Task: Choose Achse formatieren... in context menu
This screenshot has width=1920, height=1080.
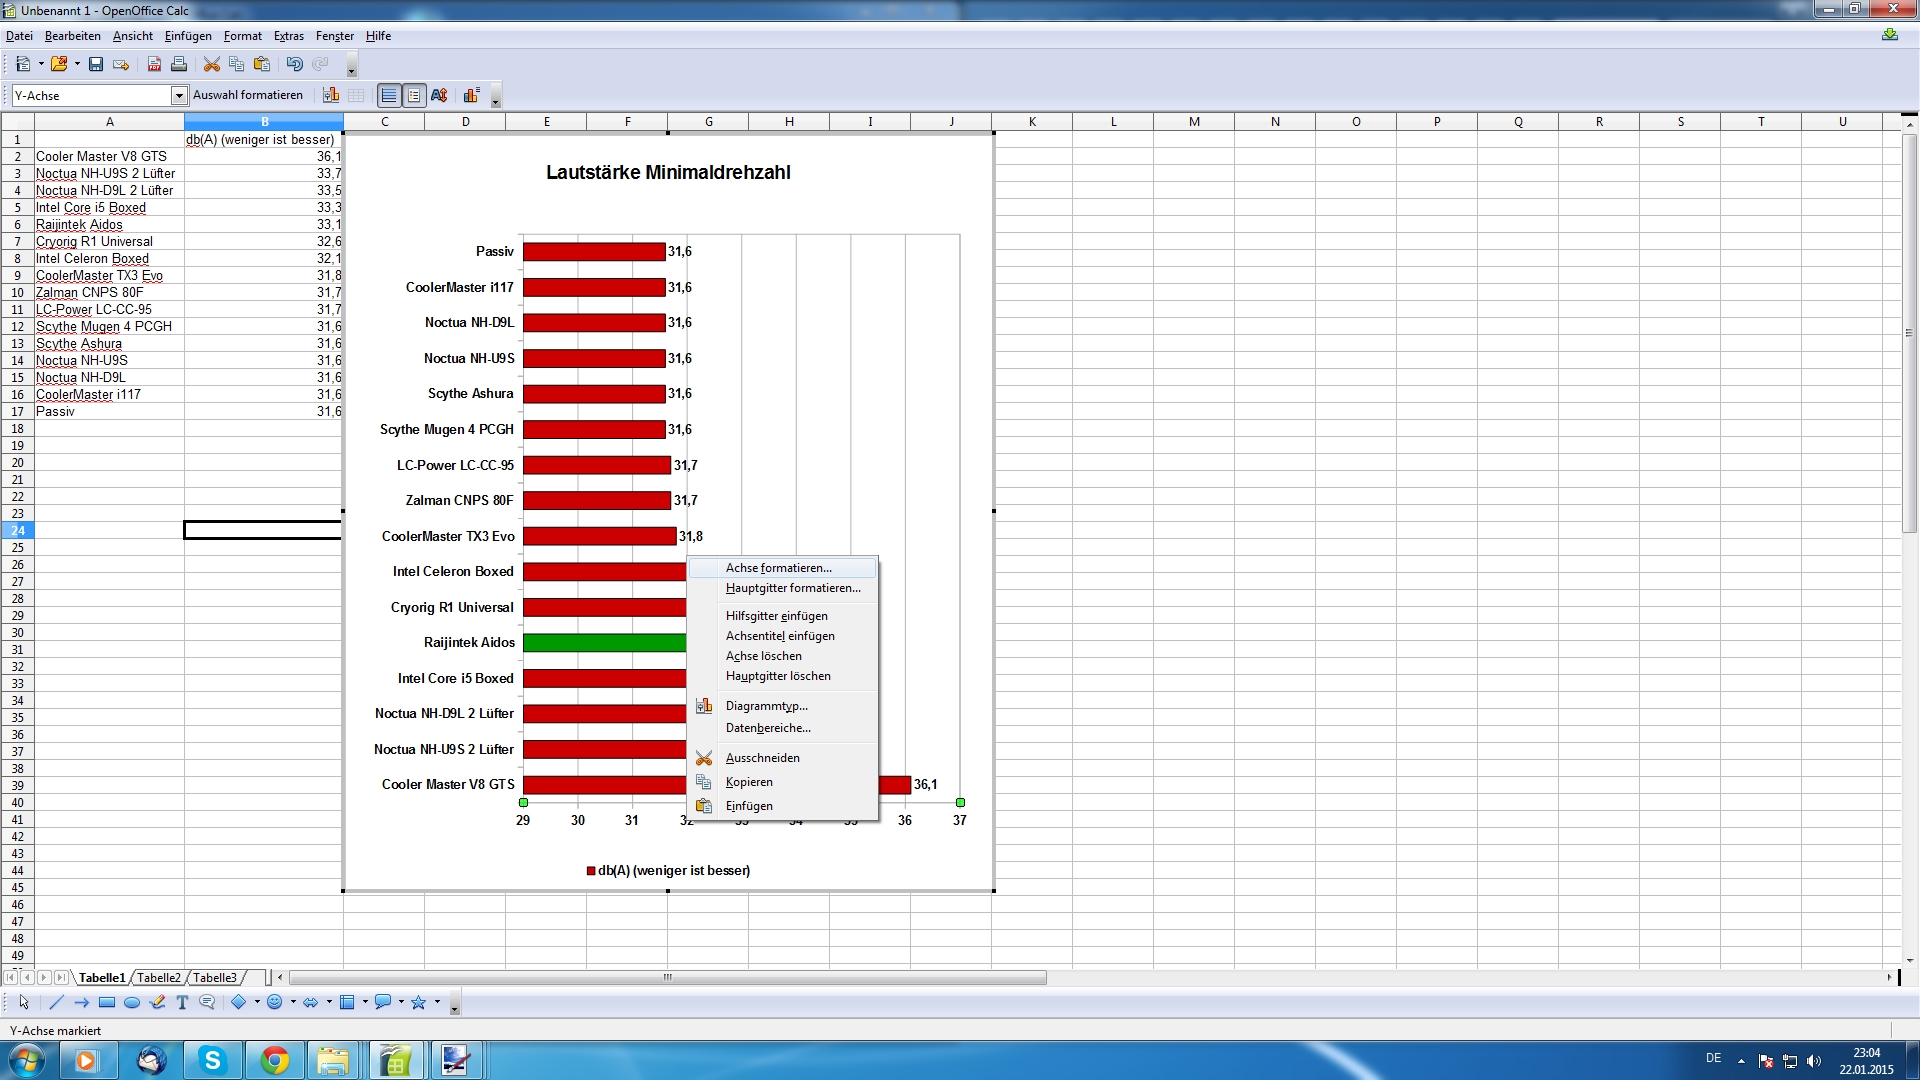Action: tap(782, 568)
